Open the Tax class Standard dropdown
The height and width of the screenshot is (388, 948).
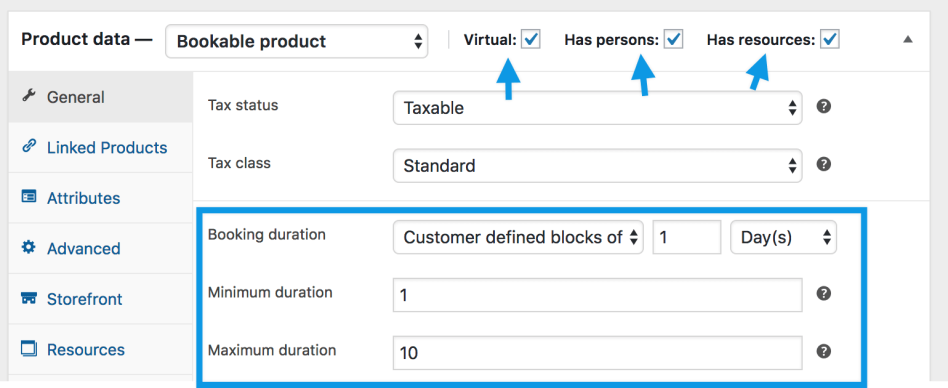pyautogui.click(x=597, y=165)
